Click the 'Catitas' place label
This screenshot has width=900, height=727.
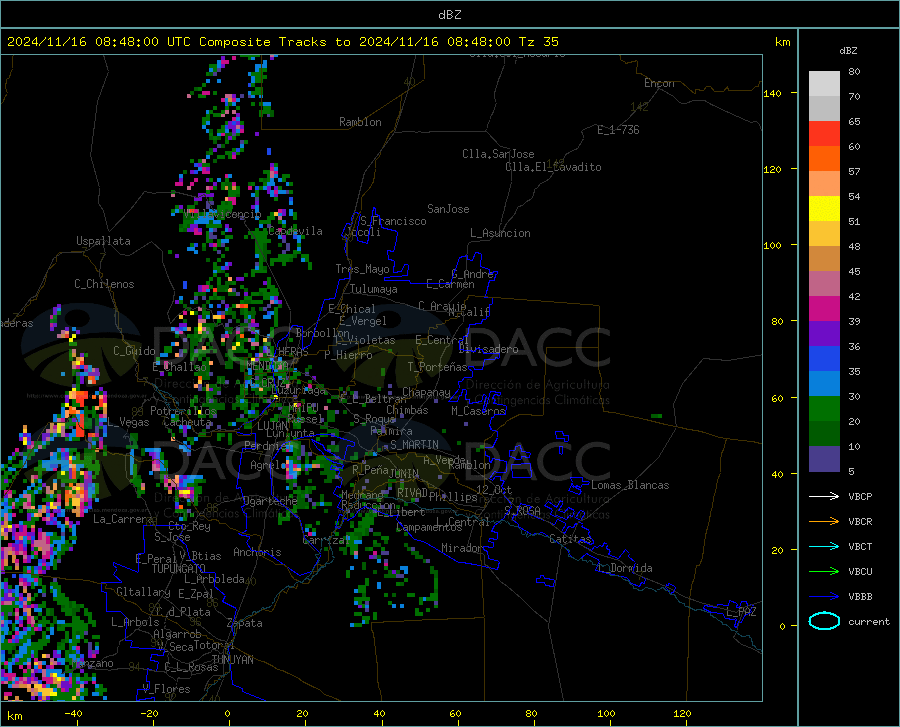[570, 539]
